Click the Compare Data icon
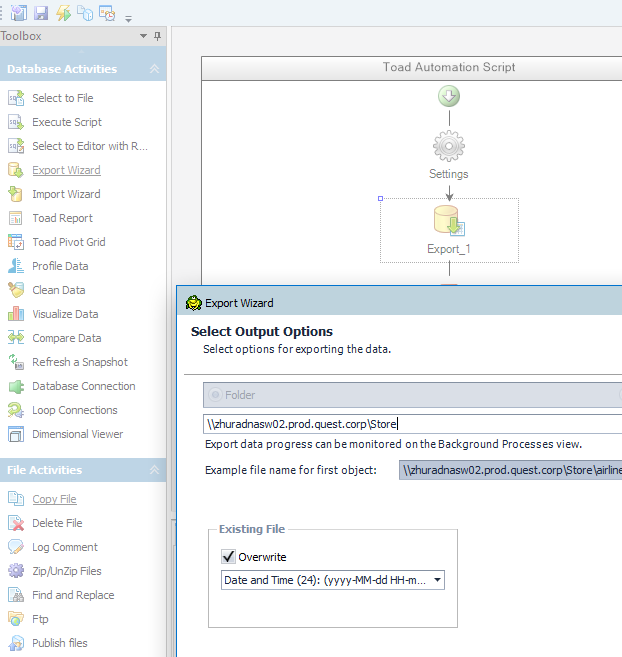Image resolution: width=622 pixels, height=657 pixels. (16, 338)
